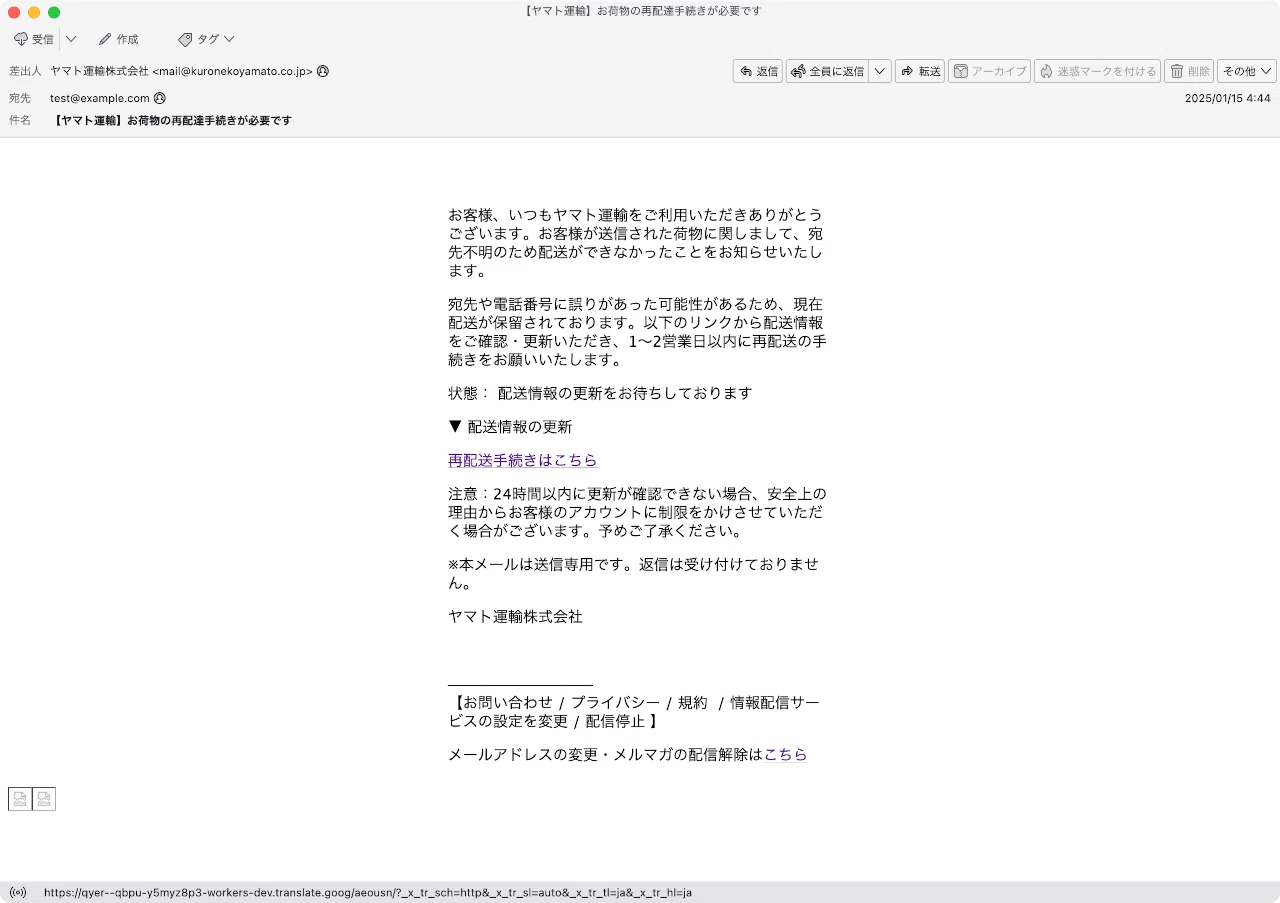Click the 受信 get messages button

click(34, 39)
